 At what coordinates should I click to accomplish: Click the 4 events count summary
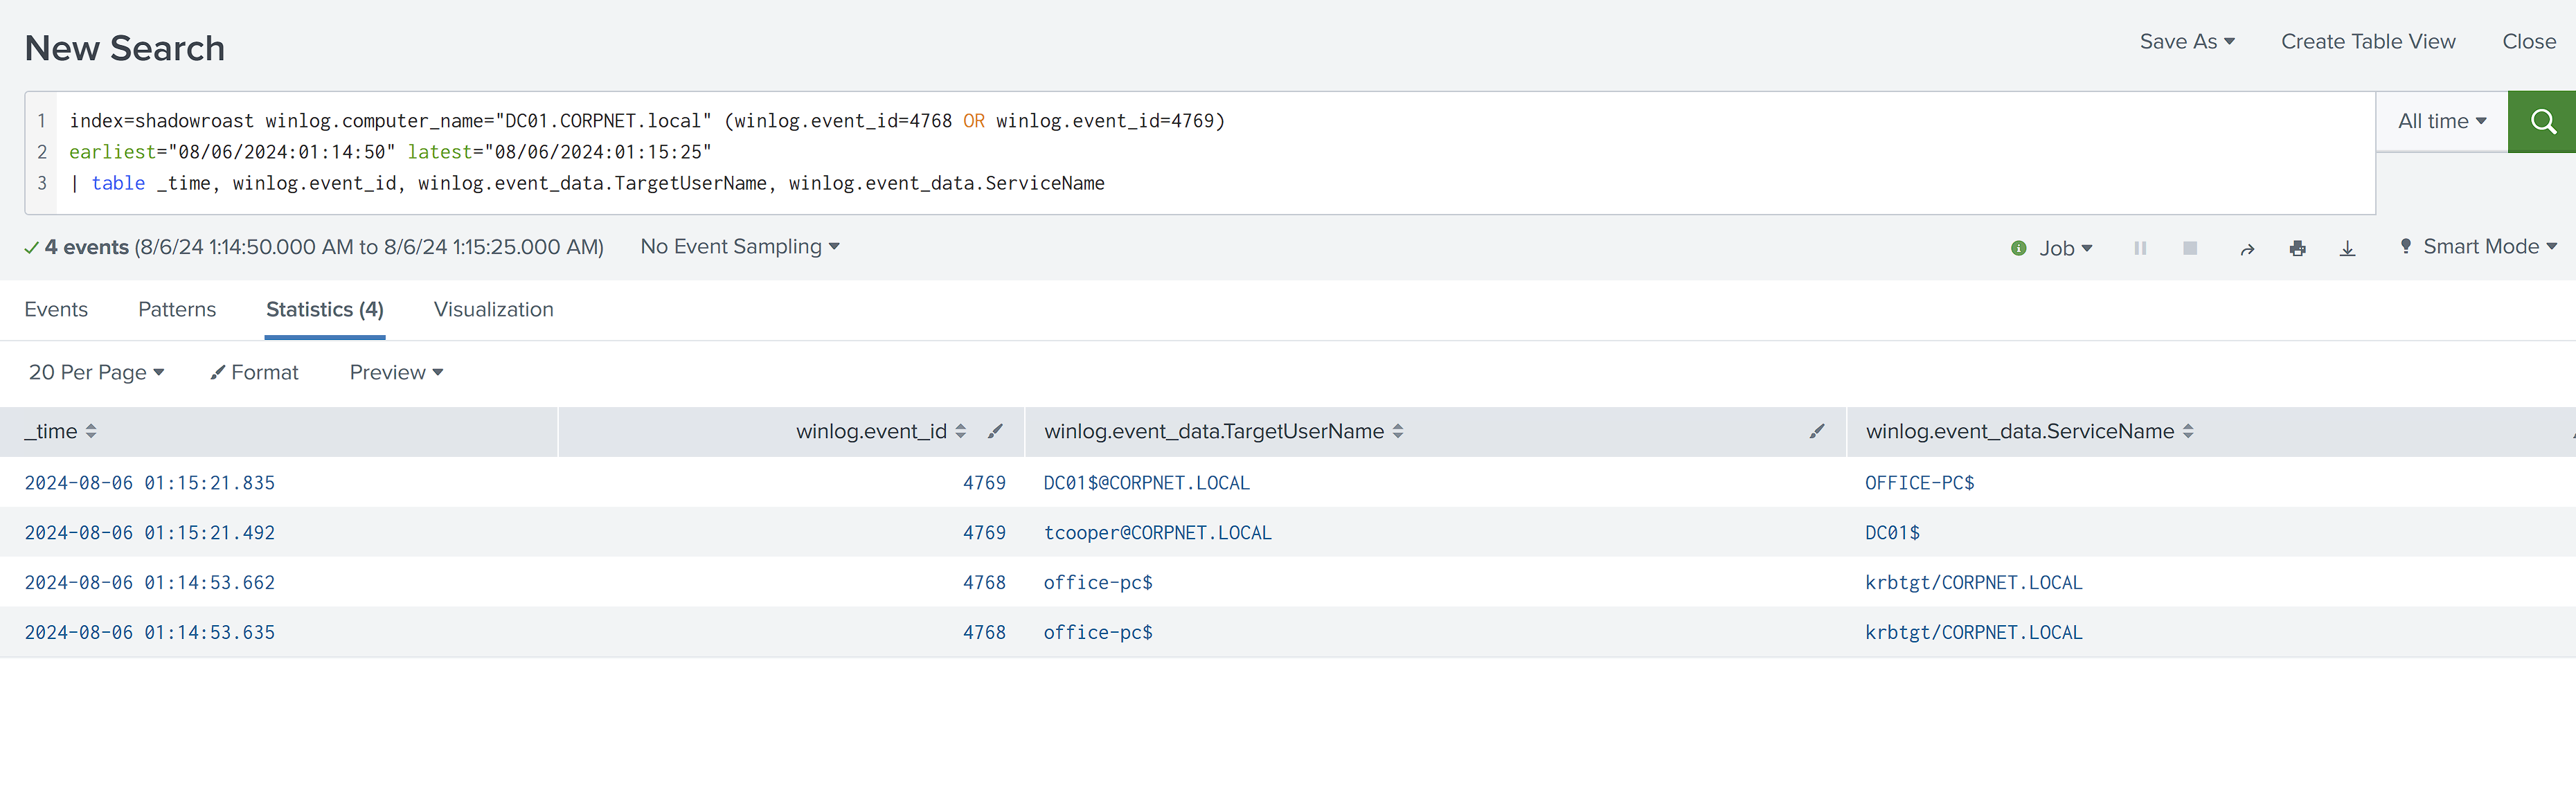(x=86, y=247)
